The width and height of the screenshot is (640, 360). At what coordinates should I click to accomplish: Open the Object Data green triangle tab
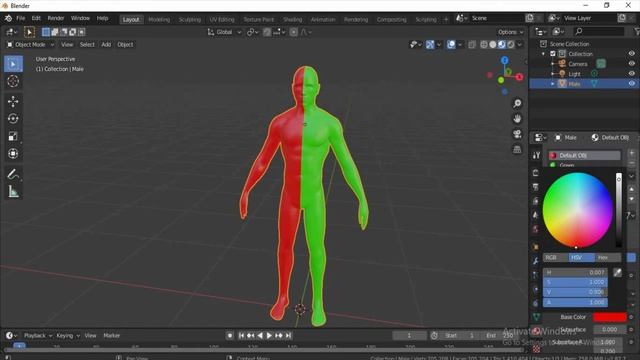tap(536, 317)
